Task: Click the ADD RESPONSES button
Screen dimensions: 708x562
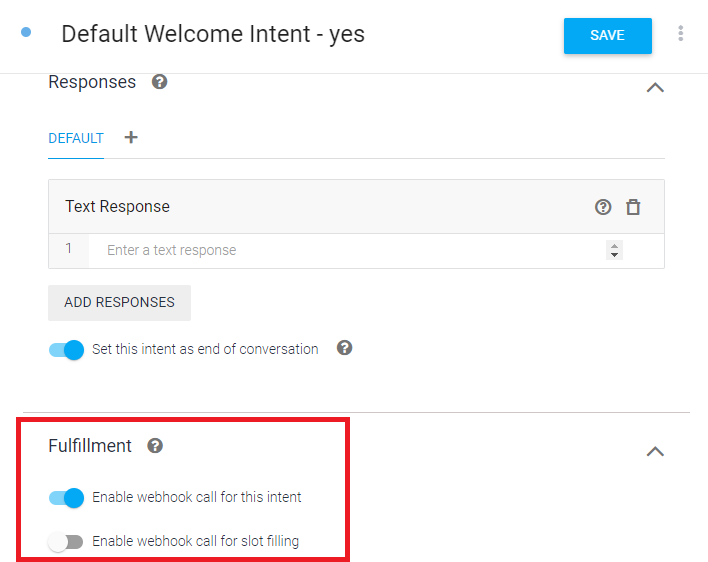Action: pos(119,302)
